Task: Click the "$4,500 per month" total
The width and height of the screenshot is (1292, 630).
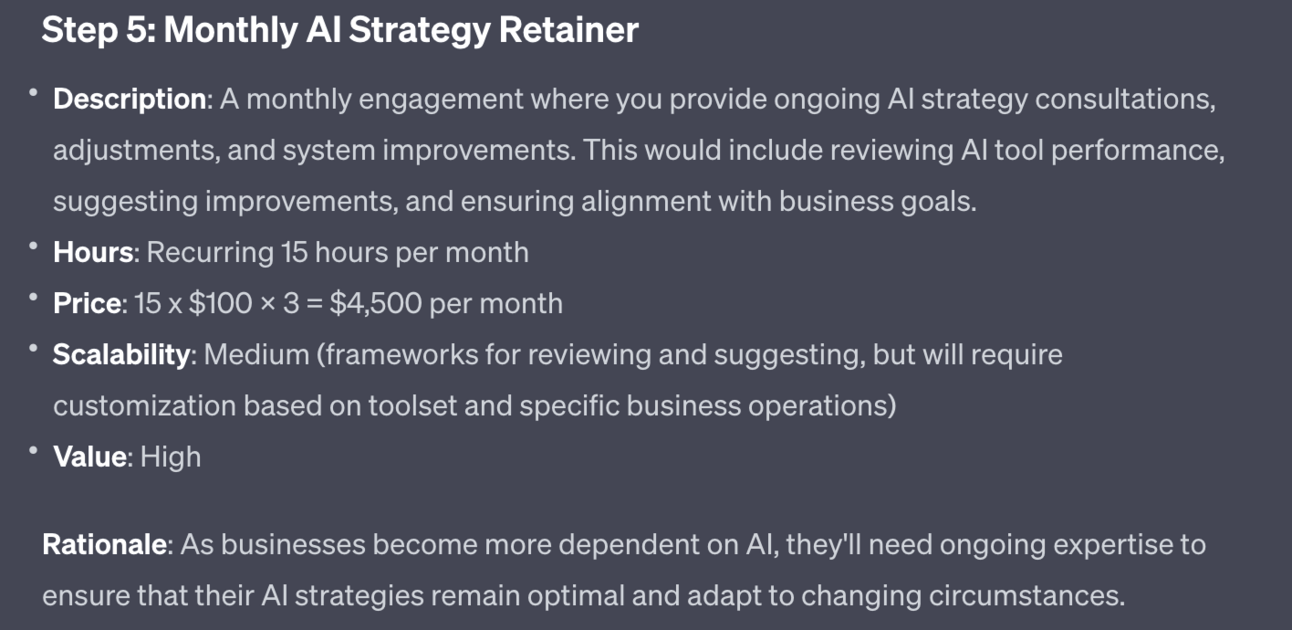Action: pyautogui.click(x=446, y=303)
